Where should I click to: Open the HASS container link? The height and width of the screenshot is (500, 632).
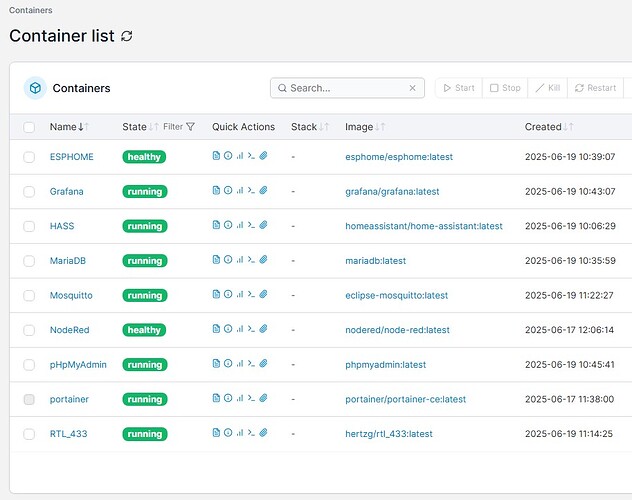62,226
